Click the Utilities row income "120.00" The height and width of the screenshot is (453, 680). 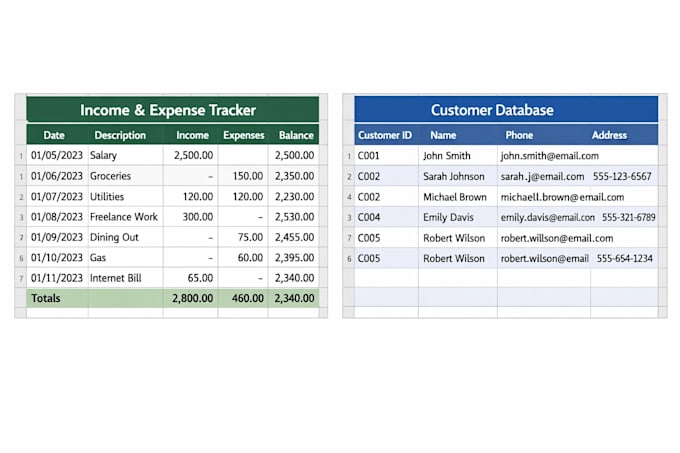pos(198,196)
